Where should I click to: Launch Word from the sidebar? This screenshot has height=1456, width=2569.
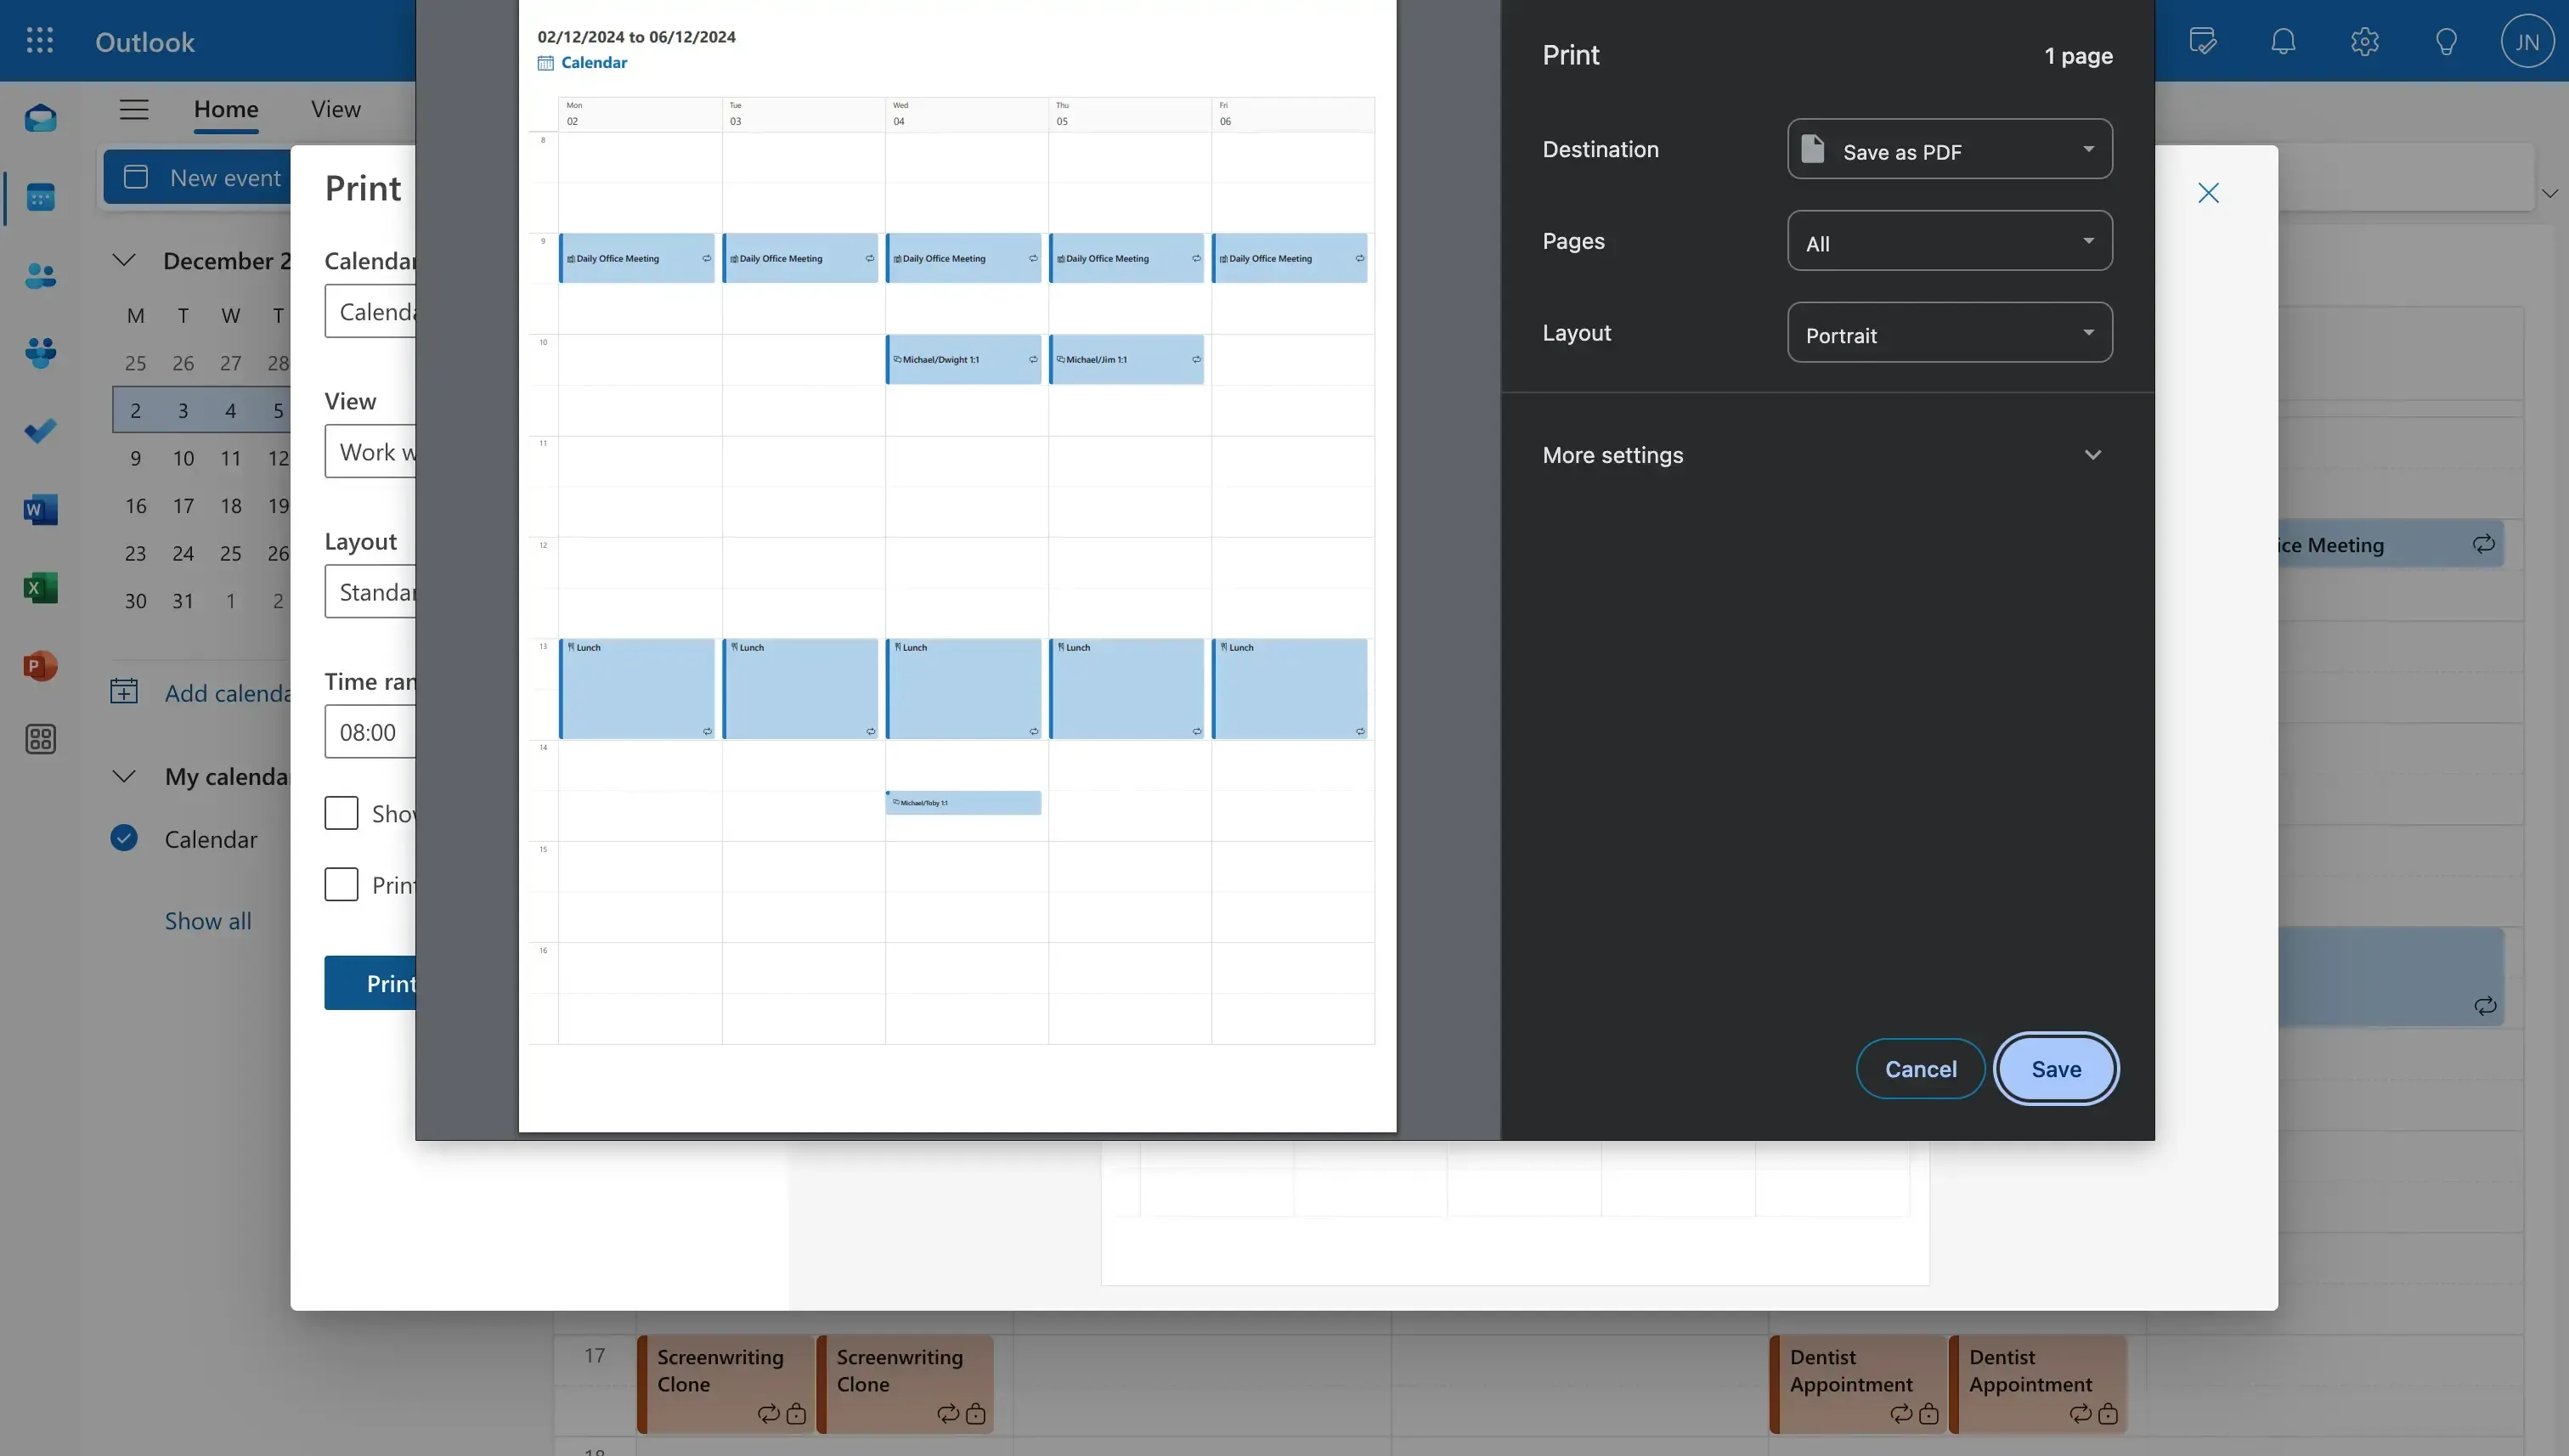[x=41, y=510]
